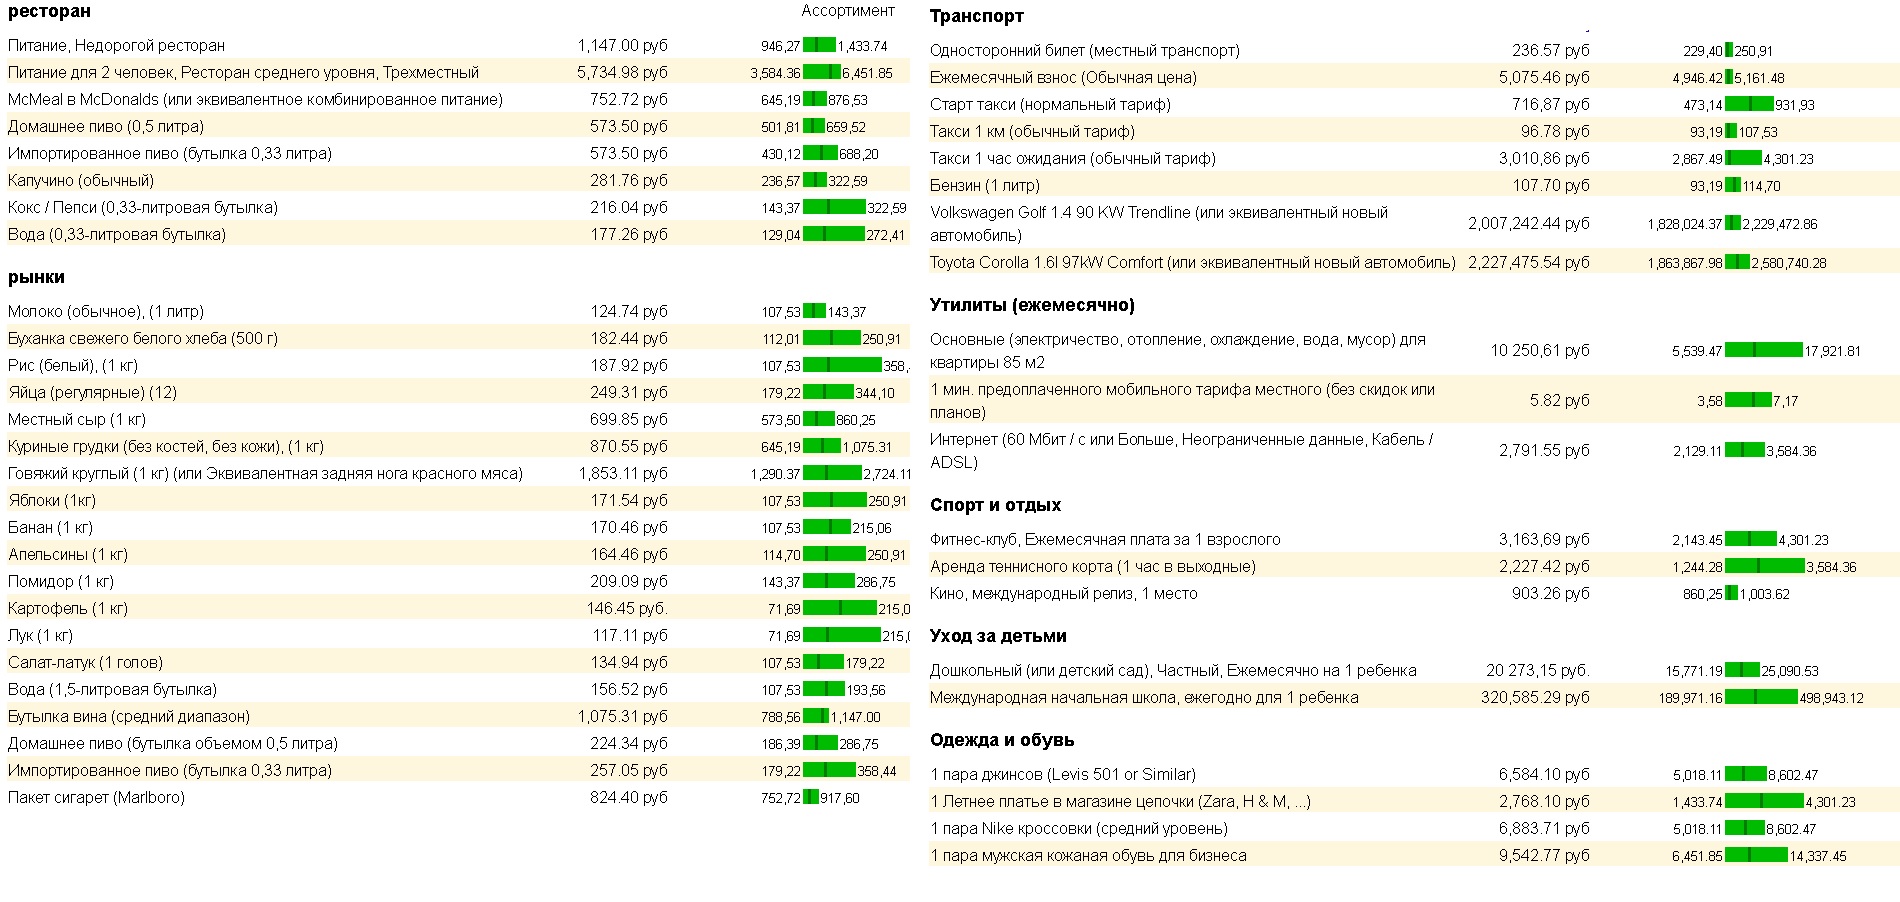Select the 'Интернет (60 Мбит / с...' row label
1900x902 pixels.
(x=1181, y=451)
